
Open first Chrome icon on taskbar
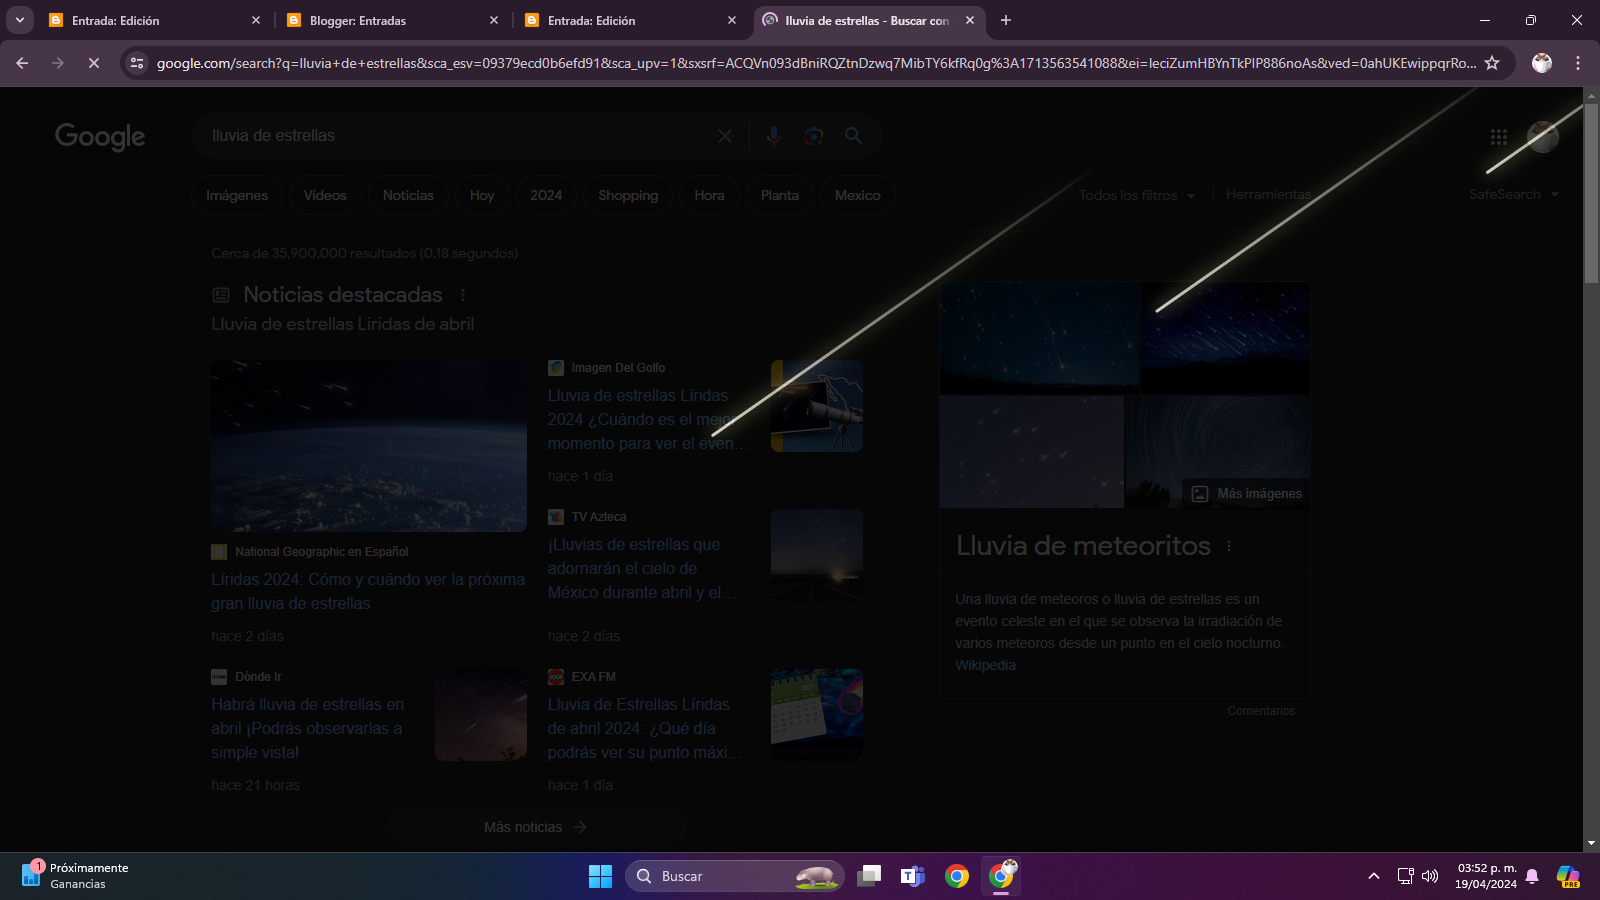pyautogui.click(x=957, y=877)
